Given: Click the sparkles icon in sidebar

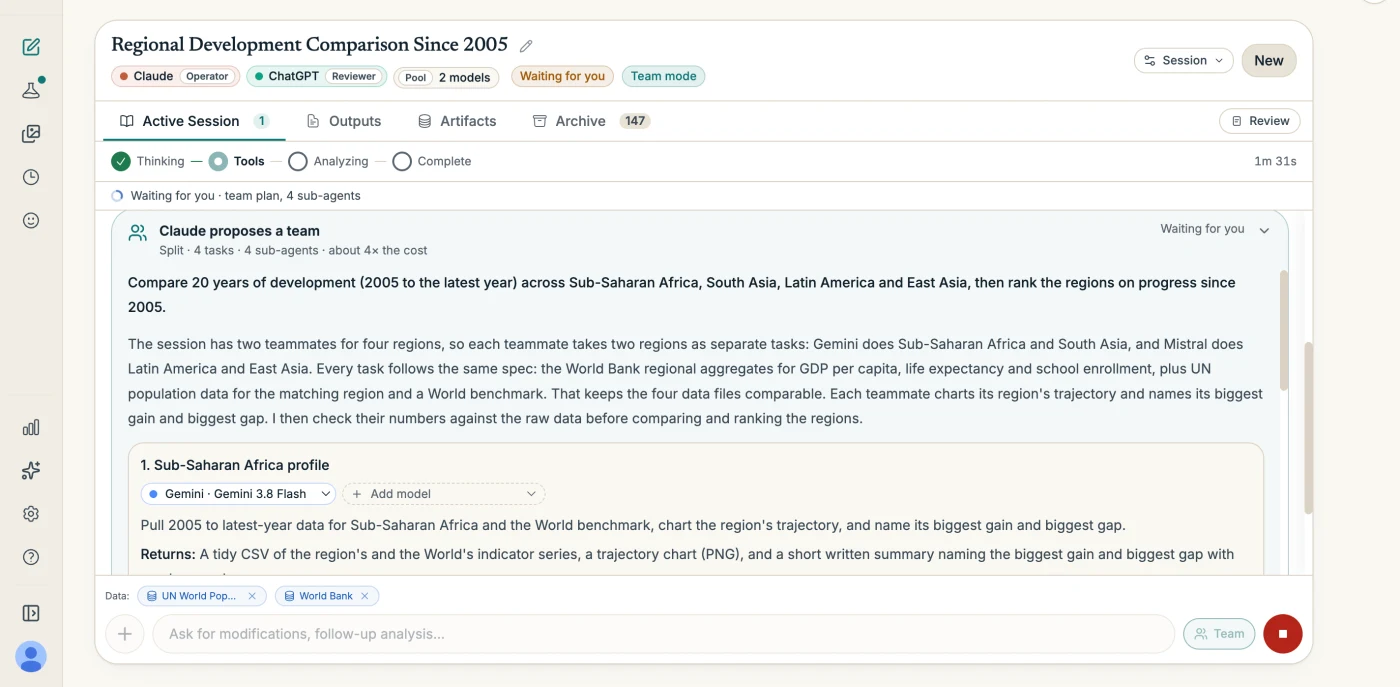Looking at the screenshot, I should click(x=31, y=471).
